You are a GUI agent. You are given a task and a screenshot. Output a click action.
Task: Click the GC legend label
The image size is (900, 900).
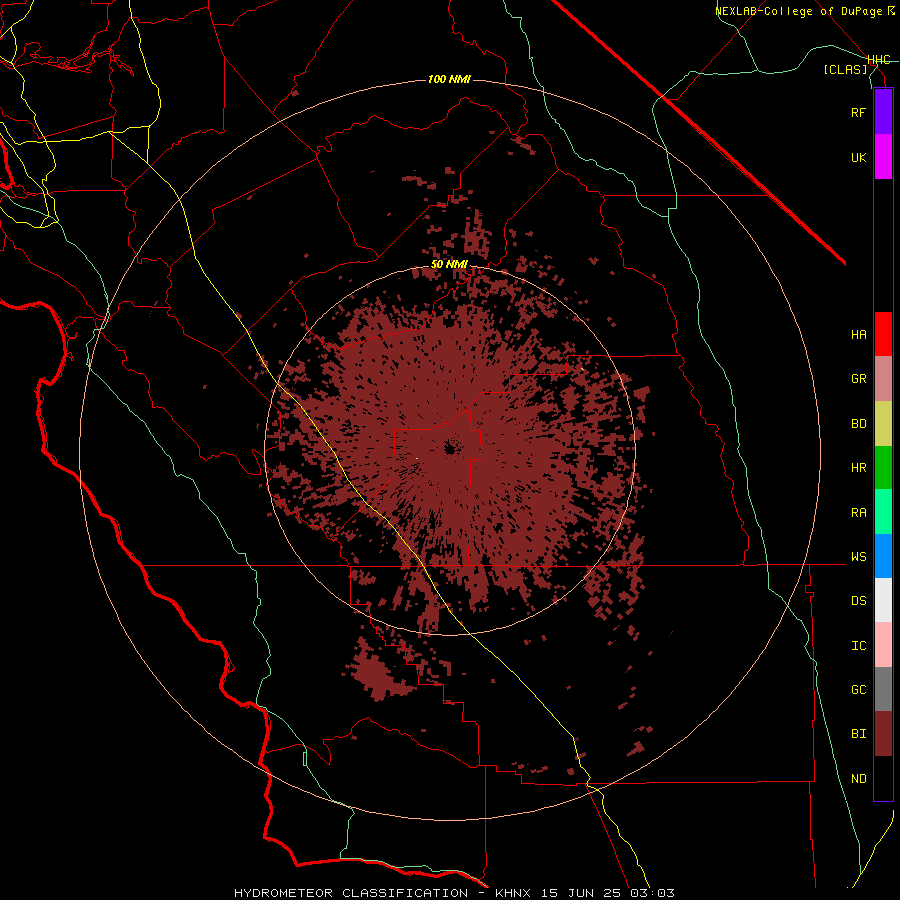[858, 690]
